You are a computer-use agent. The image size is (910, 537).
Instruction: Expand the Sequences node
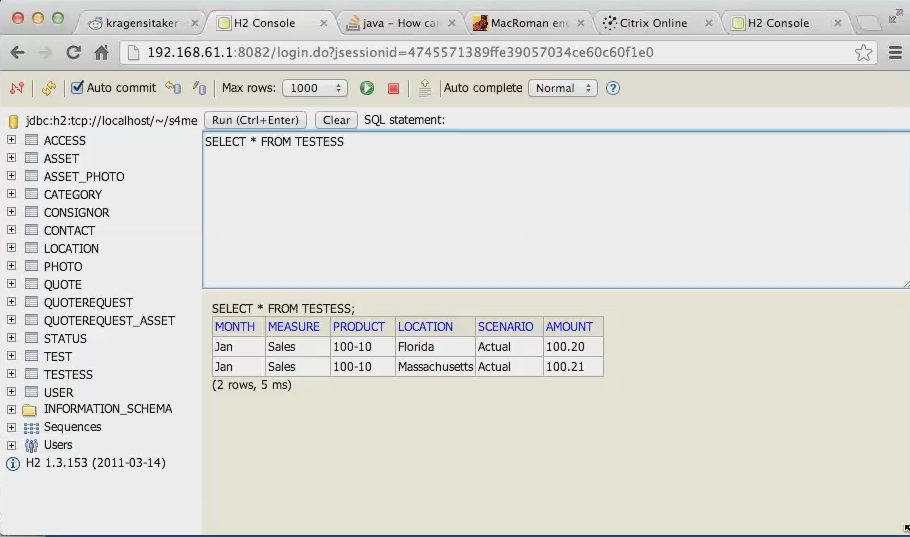tap(11, 427)
